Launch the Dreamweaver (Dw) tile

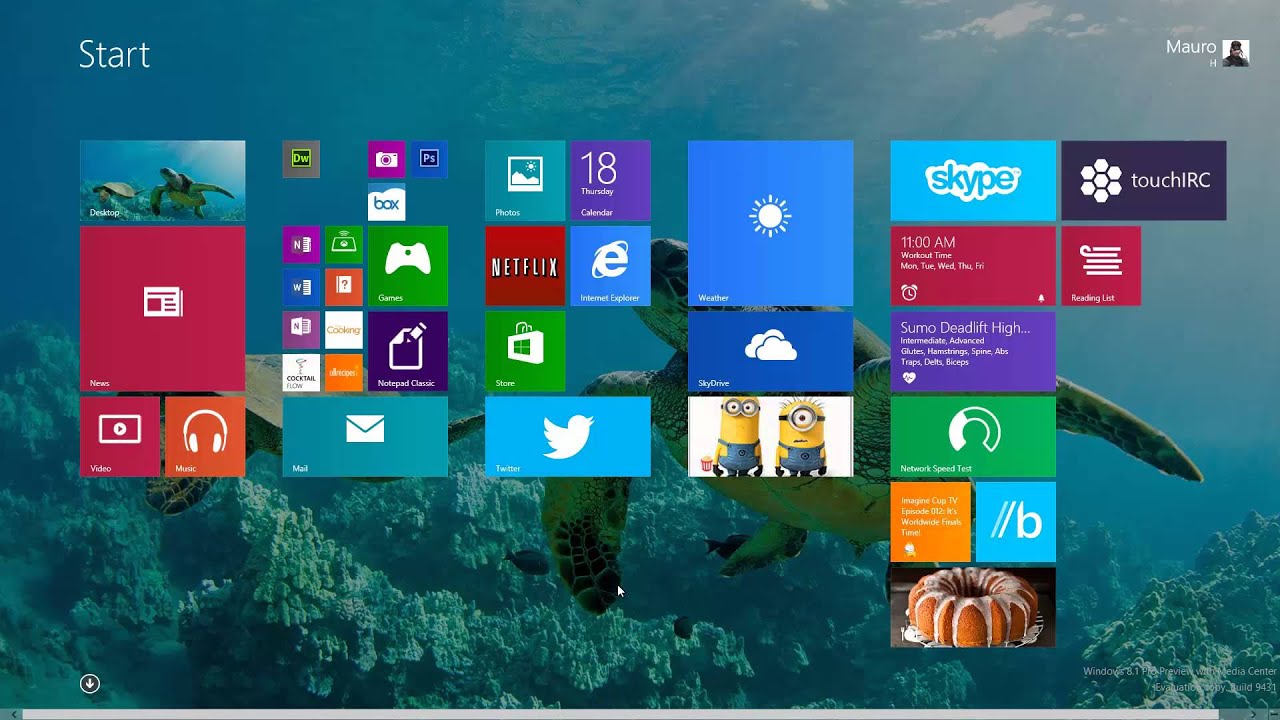[301, 159]
